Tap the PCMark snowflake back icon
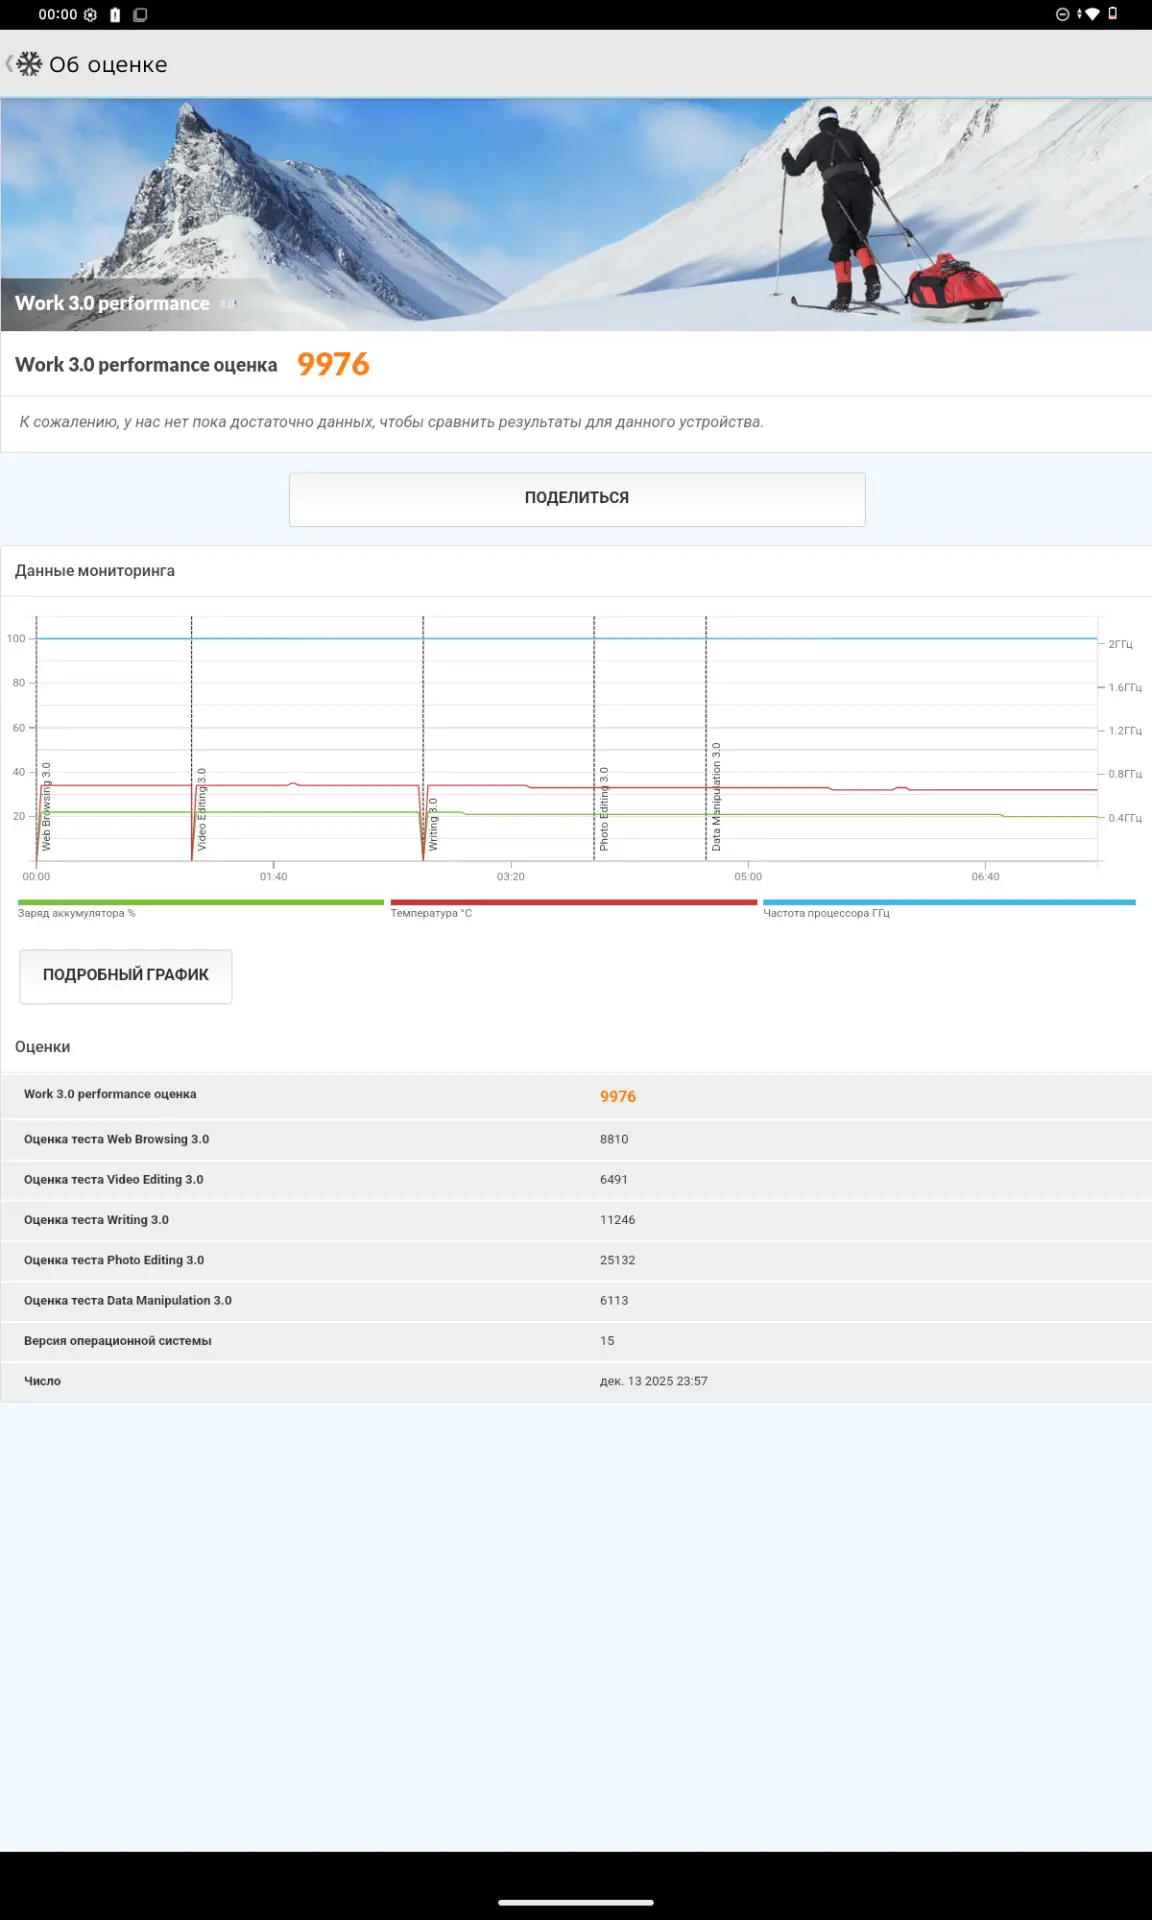Image resolution: width=1152 pixels, height=1920 pixels. tap(28, 64)
